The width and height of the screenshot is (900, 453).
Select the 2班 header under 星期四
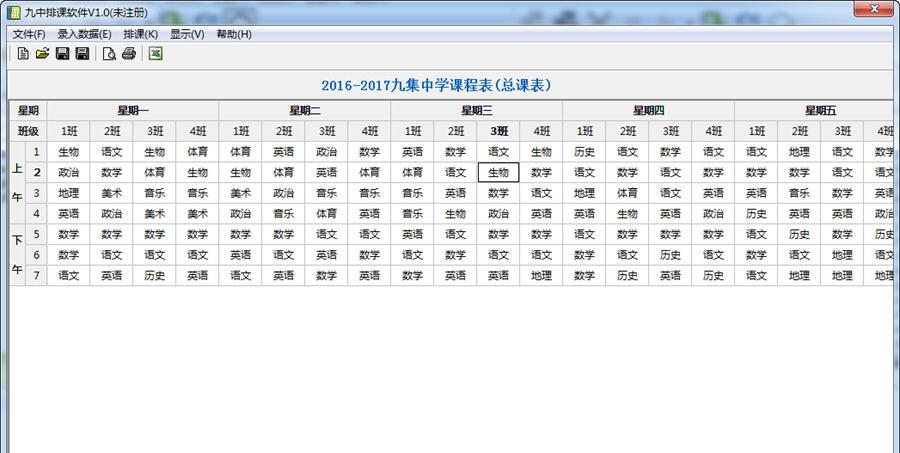click(627, 131)
